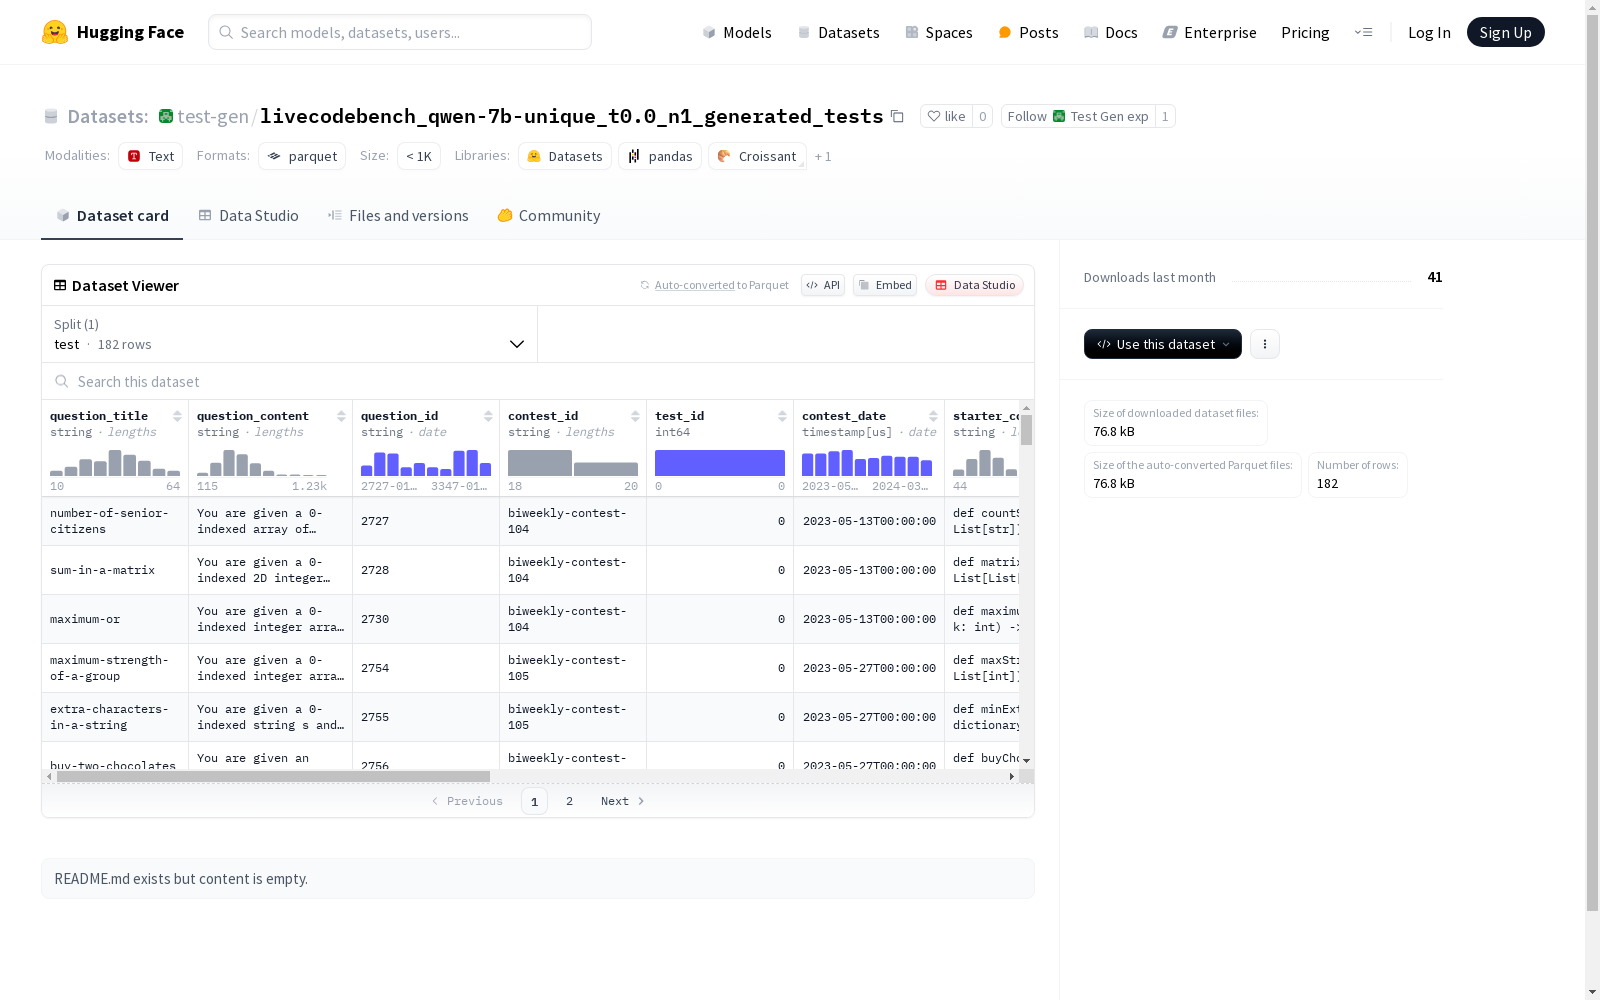Image resolution: width=1600 pixels, height=1000 pixels.
Task: Click the Datasets library tag
Action: (x=565, y=156)
